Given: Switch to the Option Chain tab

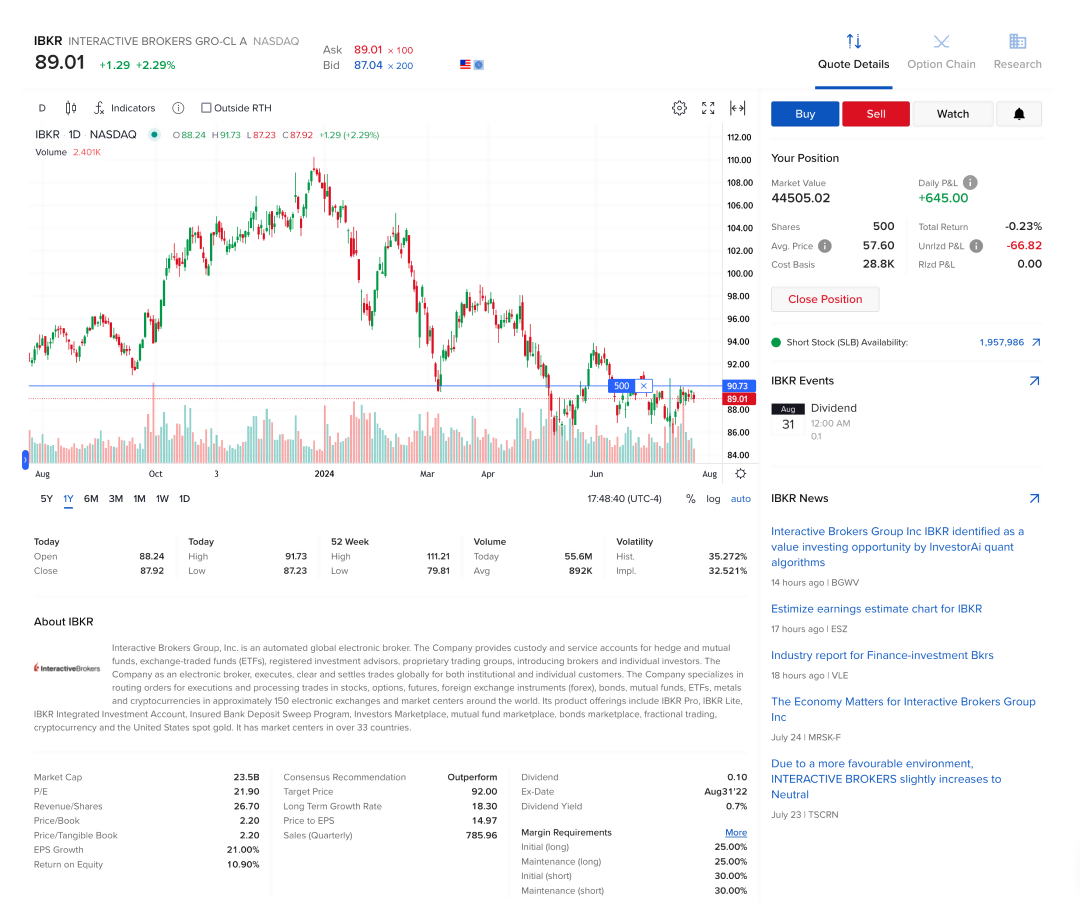Looking at the screenshot, I should pyautogui.click(x=941, y=52).
